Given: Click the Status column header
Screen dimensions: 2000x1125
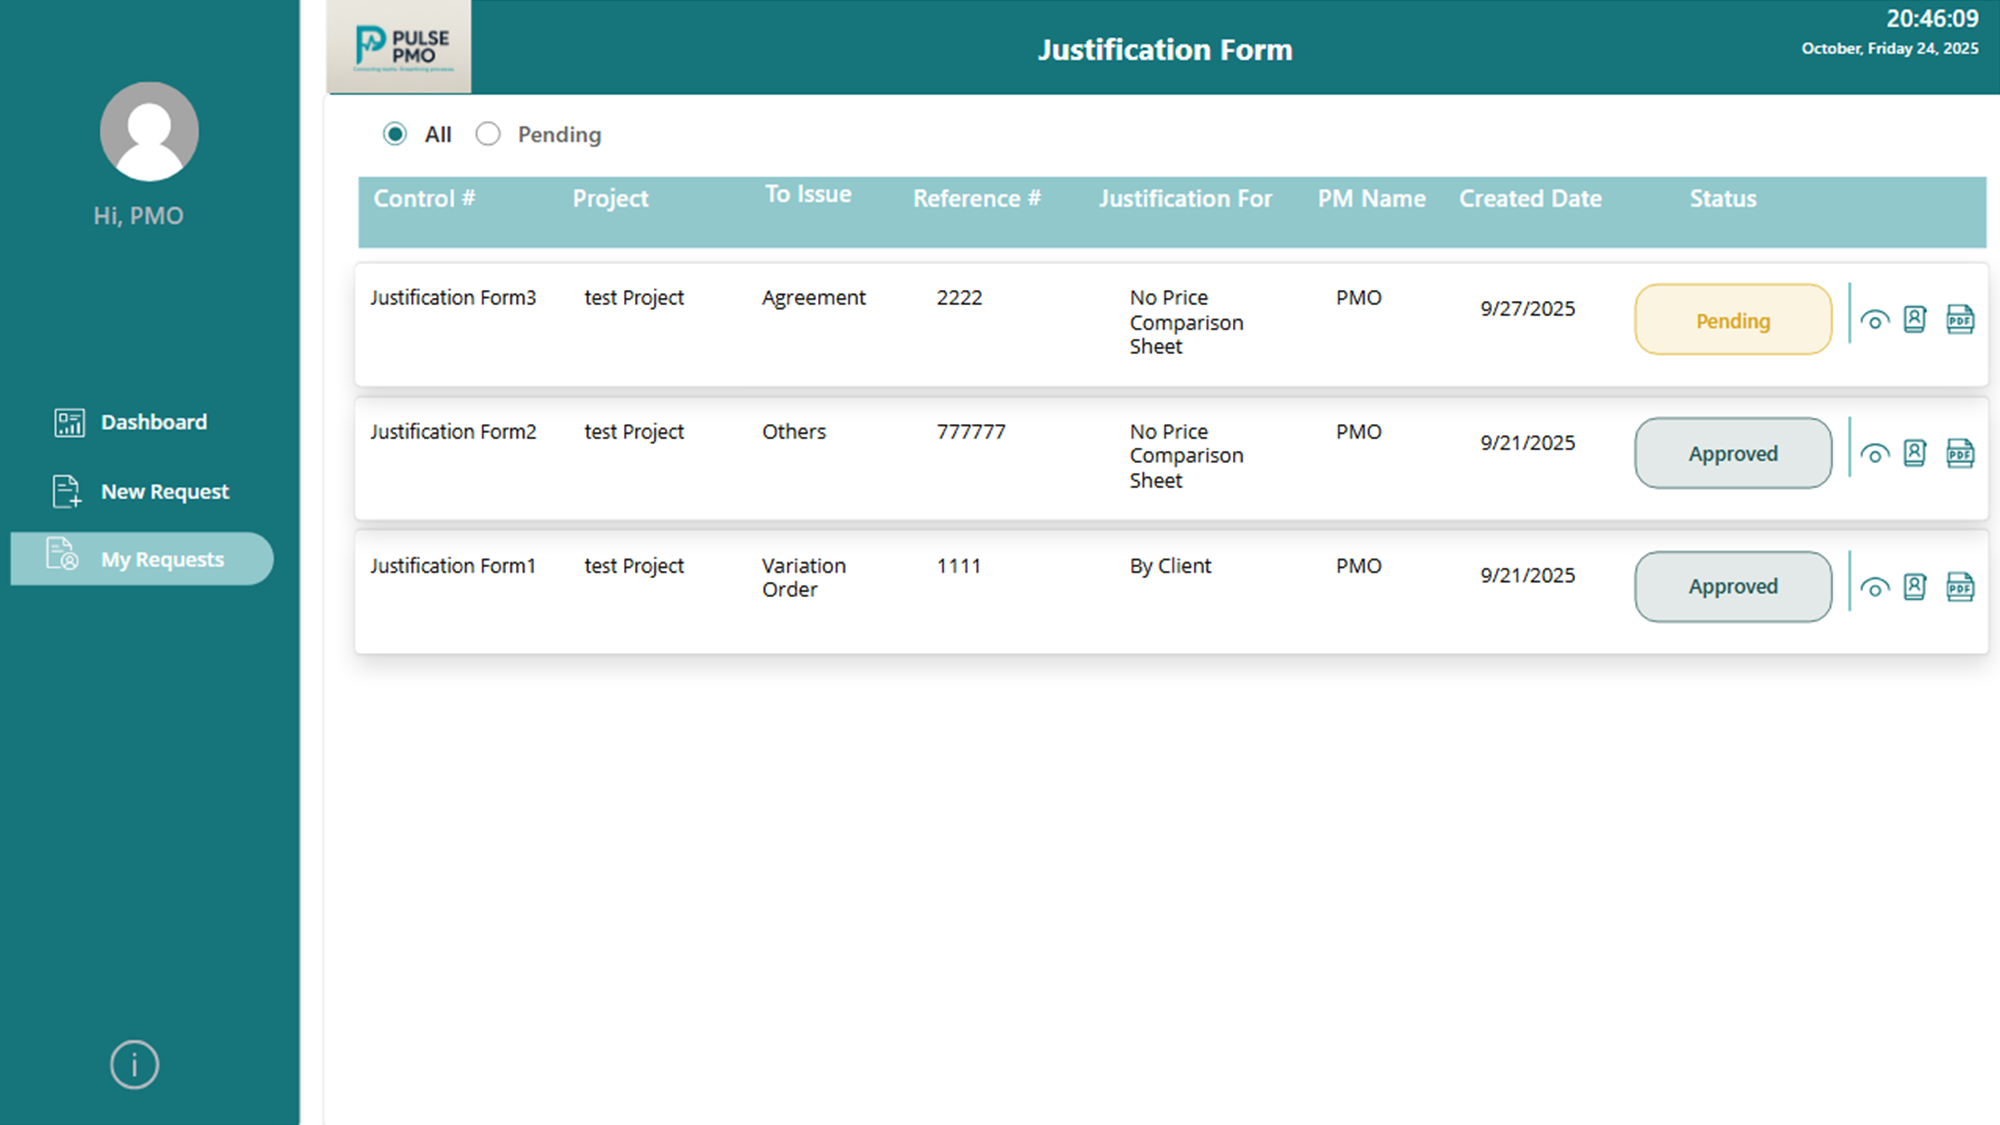Looking at the screenshot, I should click(x=1722, y=198).
